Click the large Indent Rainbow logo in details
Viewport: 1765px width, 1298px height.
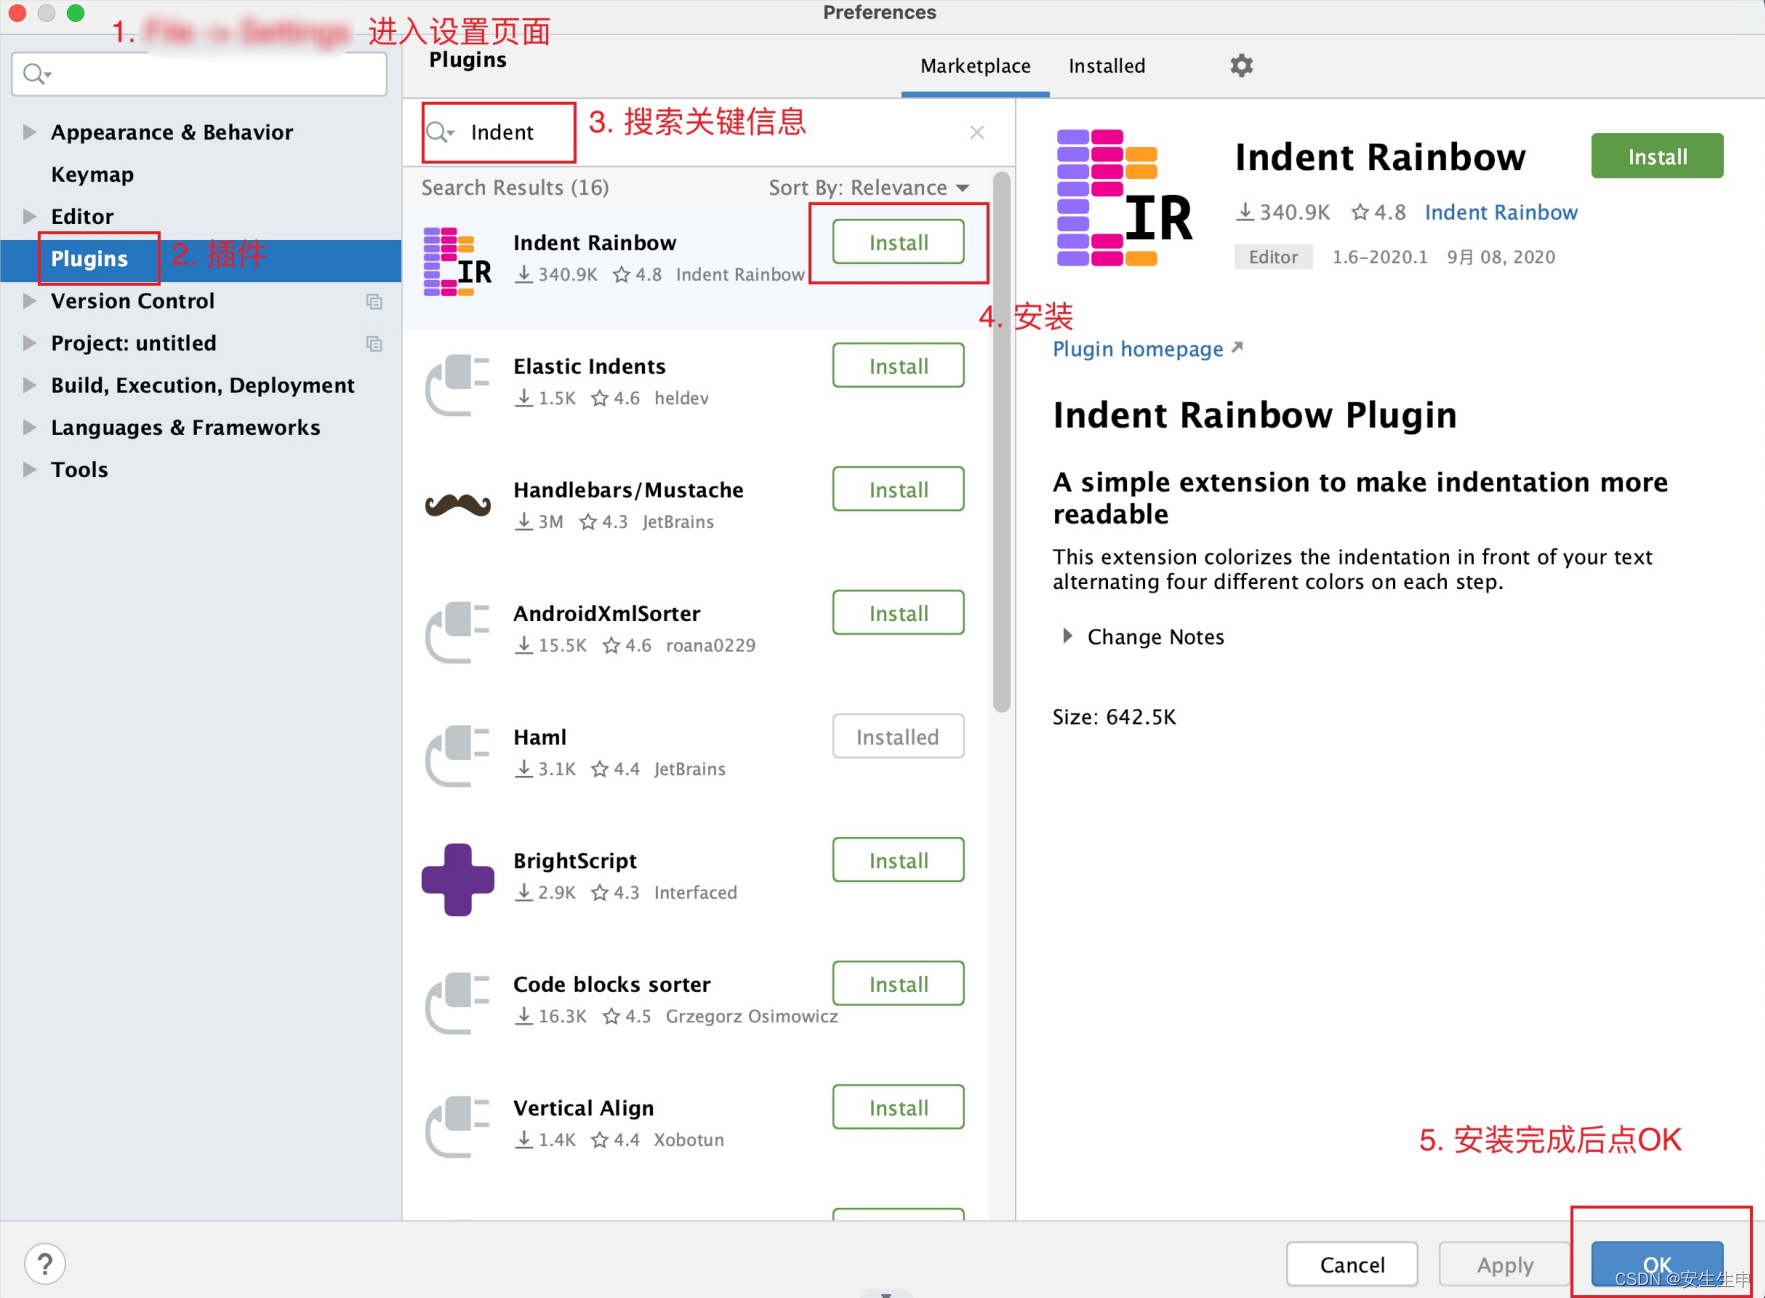click(x=1125, y=198)
